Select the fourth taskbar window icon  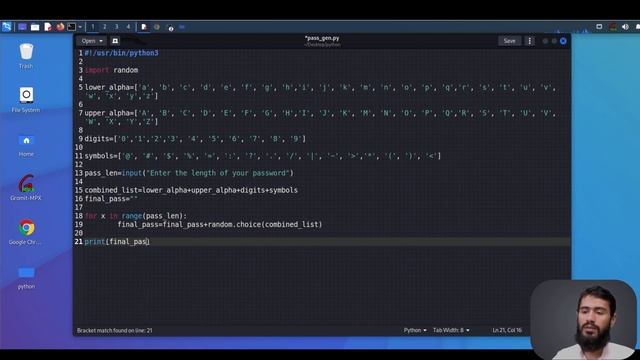(182, 27)
